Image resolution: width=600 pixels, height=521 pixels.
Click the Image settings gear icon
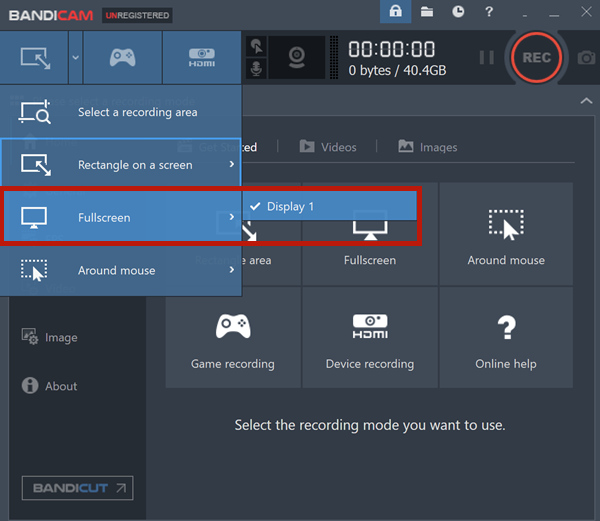pos(30,336)
